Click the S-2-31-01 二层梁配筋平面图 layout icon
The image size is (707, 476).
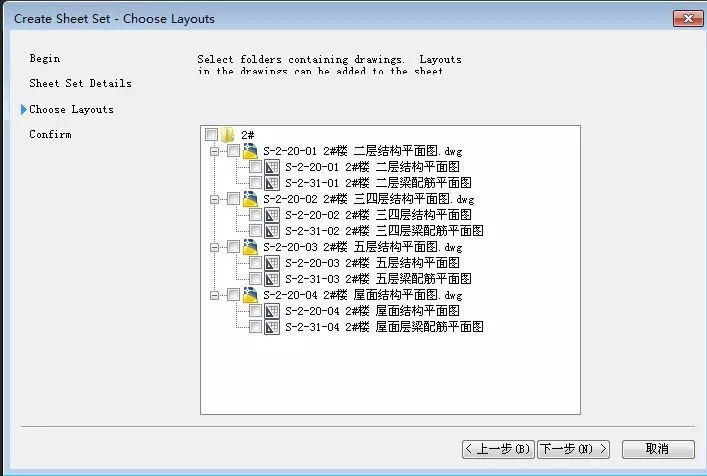[272, 183]
